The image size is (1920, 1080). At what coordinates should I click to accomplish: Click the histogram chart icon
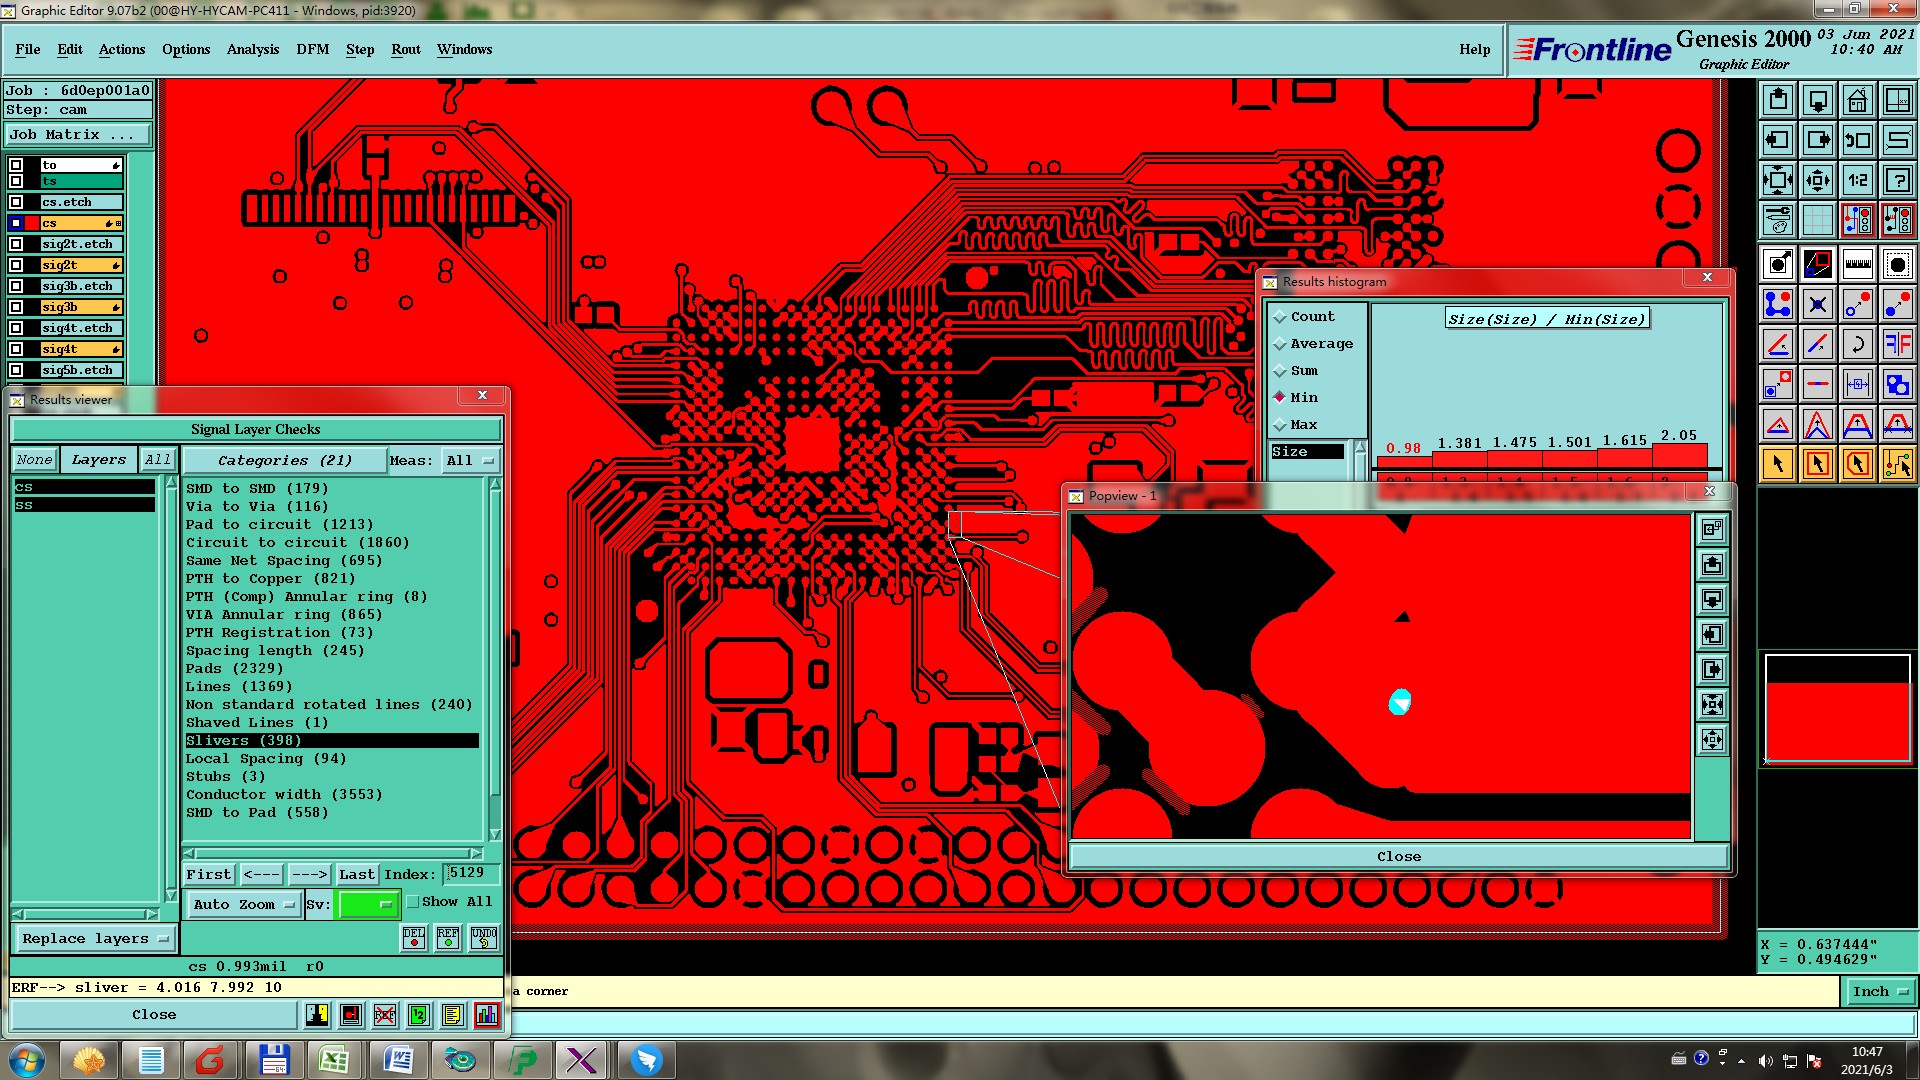pos(487,1015)
